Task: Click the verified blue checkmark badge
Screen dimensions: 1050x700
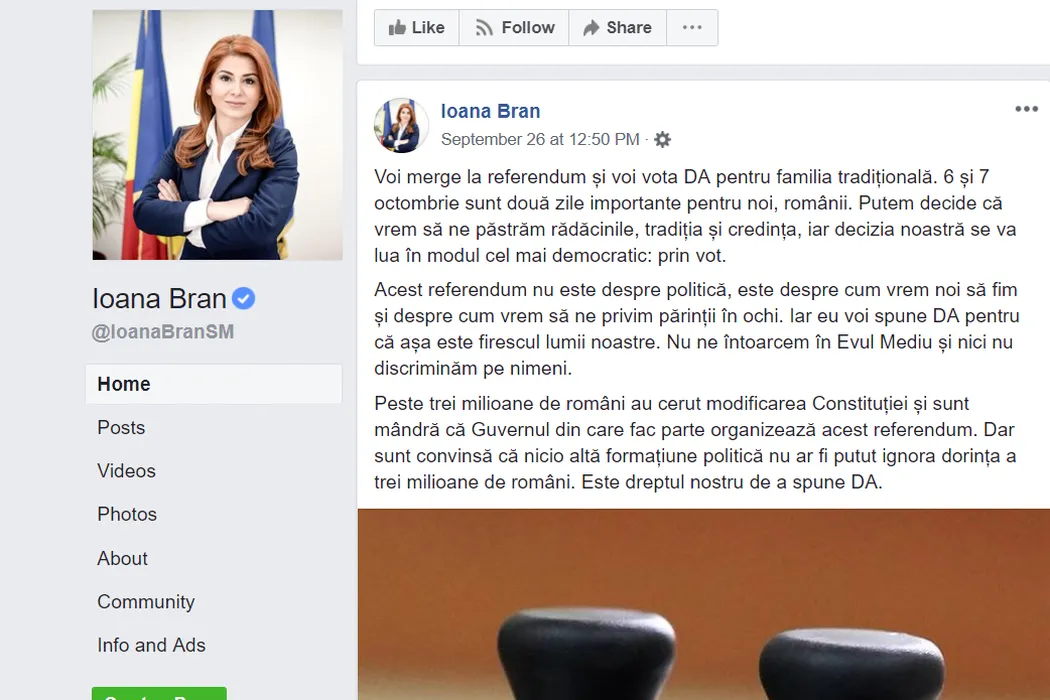Action: 244,298
